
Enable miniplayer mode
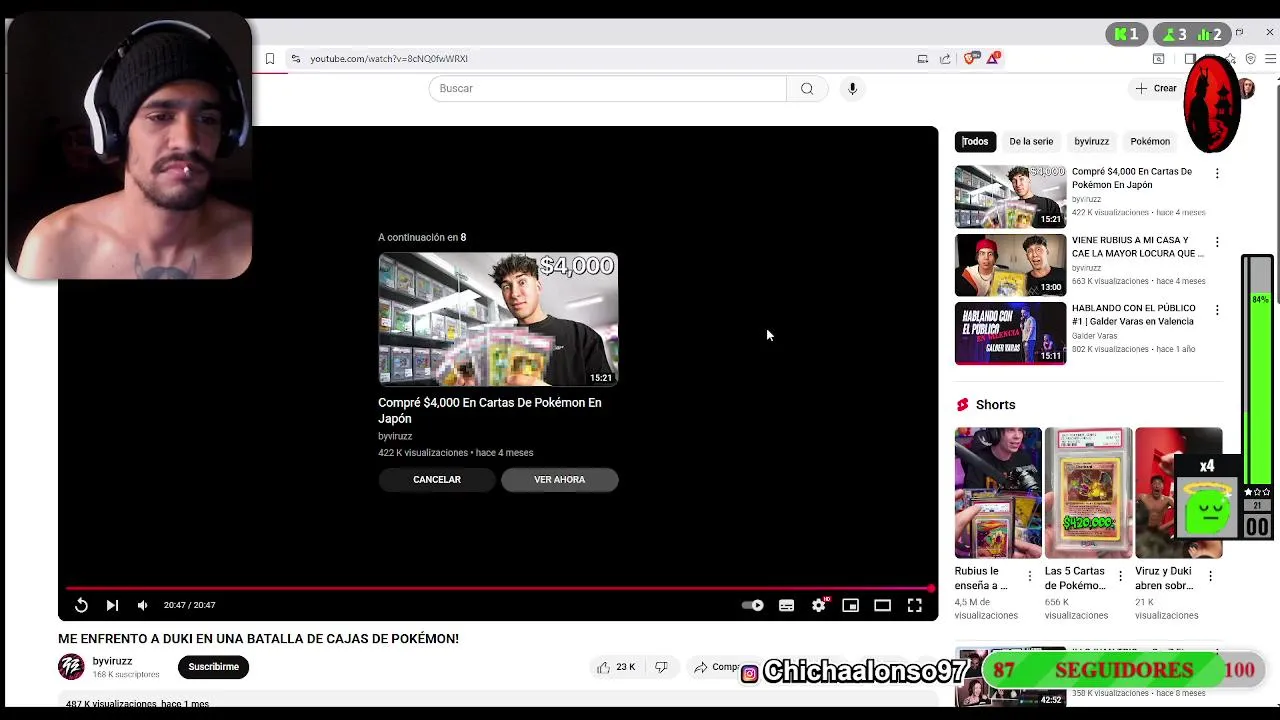[850, 605]
